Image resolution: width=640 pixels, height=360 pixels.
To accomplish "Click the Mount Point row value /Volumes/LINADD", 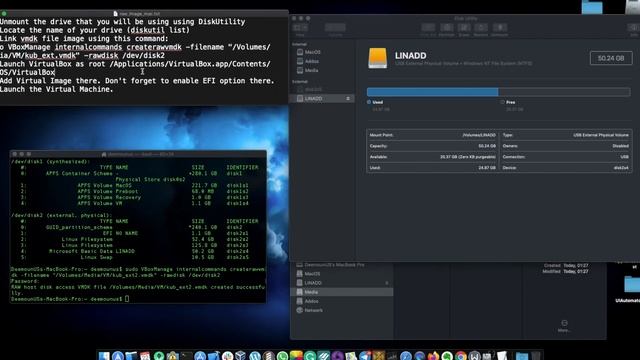I will (x=479, y=135).
